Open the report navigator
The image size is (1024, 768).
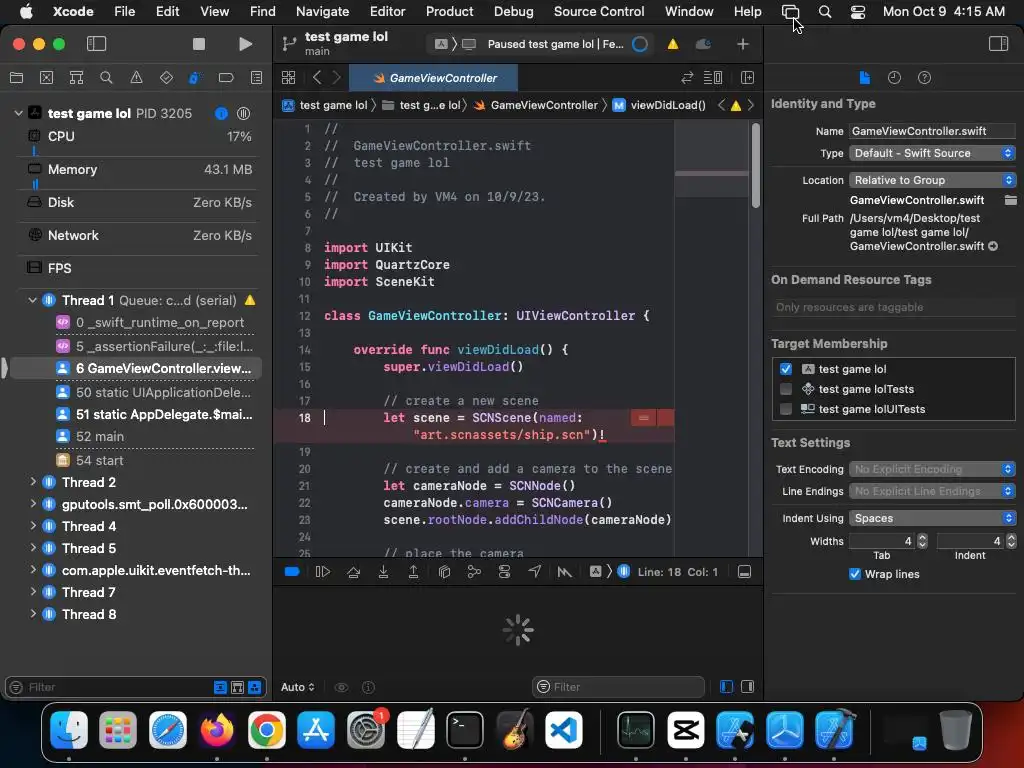coord(256,78)
